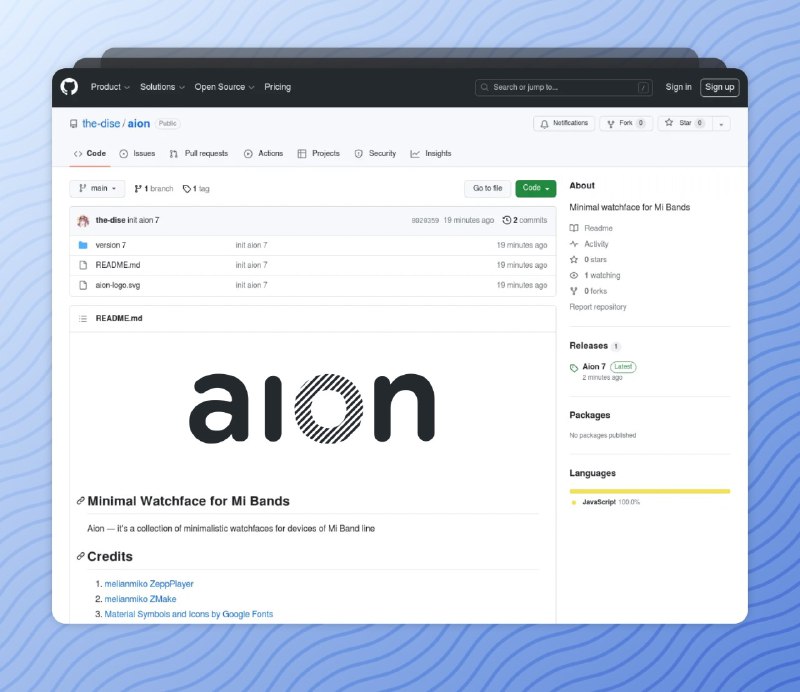Viewport: 800px width, 692px height.
Task: Open the Projects tab
Action: point(318,153)
